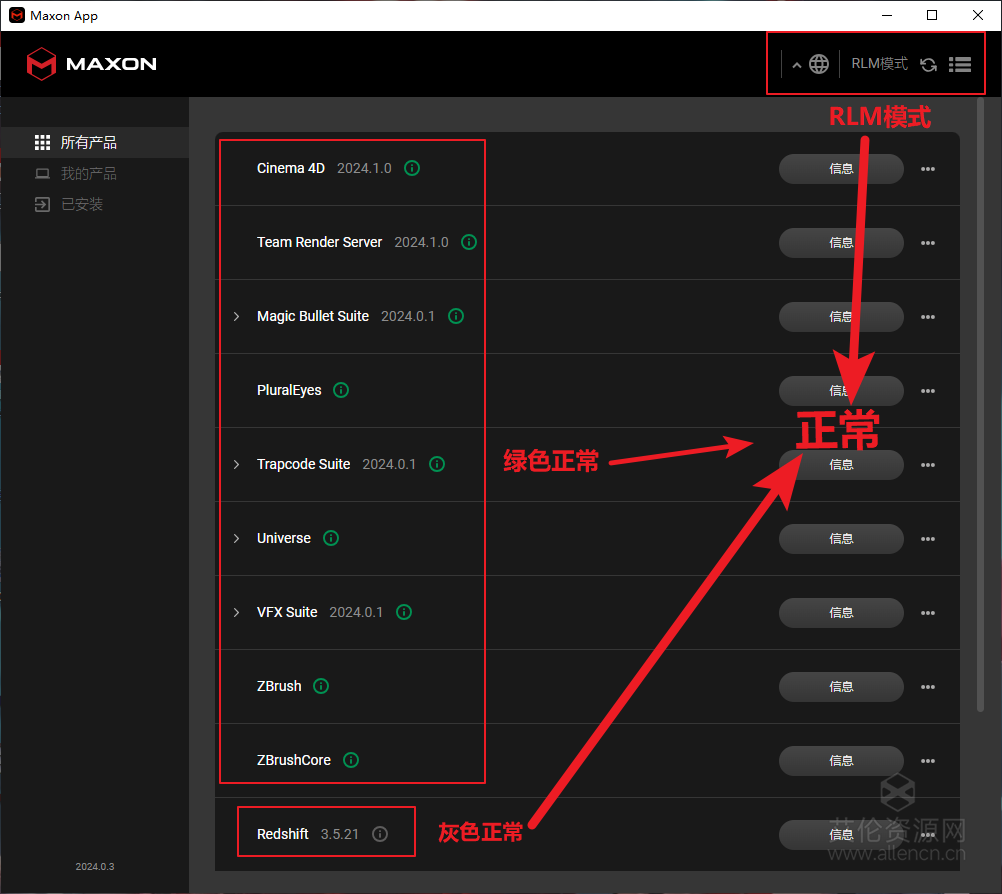Click the PluralEyes product name
The width and height of the screenshot is (1002, 894).
[x=289, y=390]
